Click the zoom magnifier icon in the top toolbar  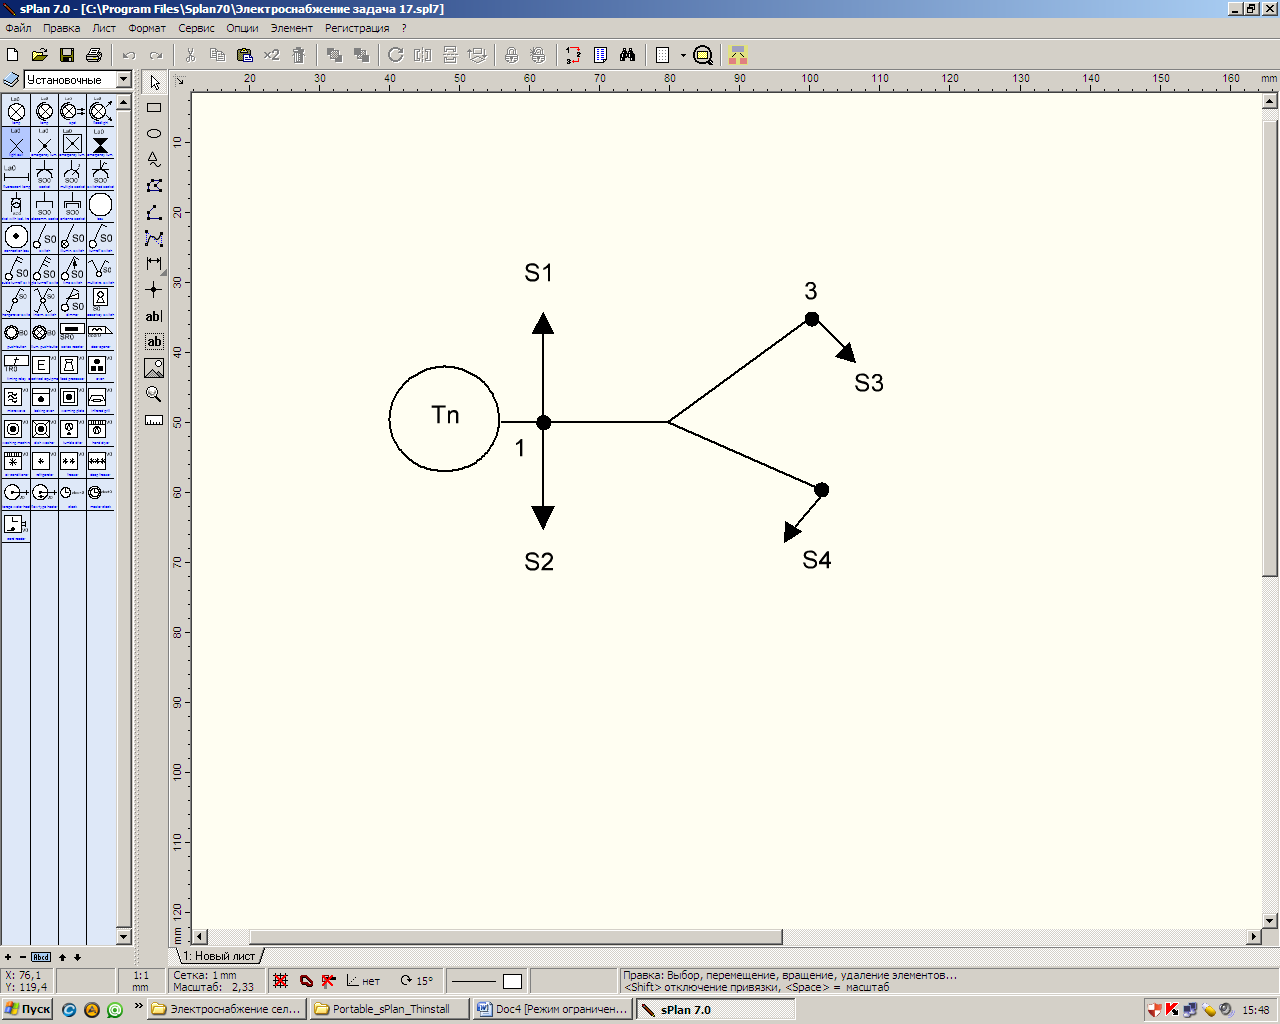pos(703,55)
